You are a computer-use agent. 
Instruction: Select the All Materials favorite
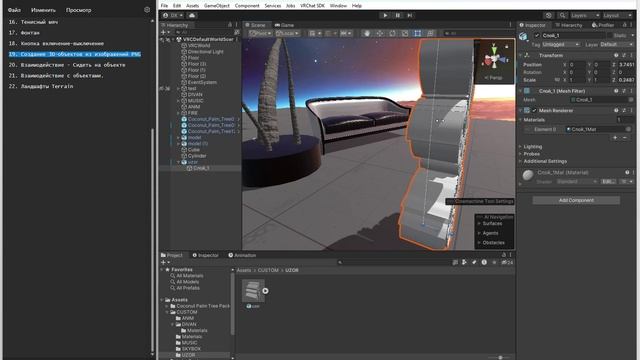190,276
